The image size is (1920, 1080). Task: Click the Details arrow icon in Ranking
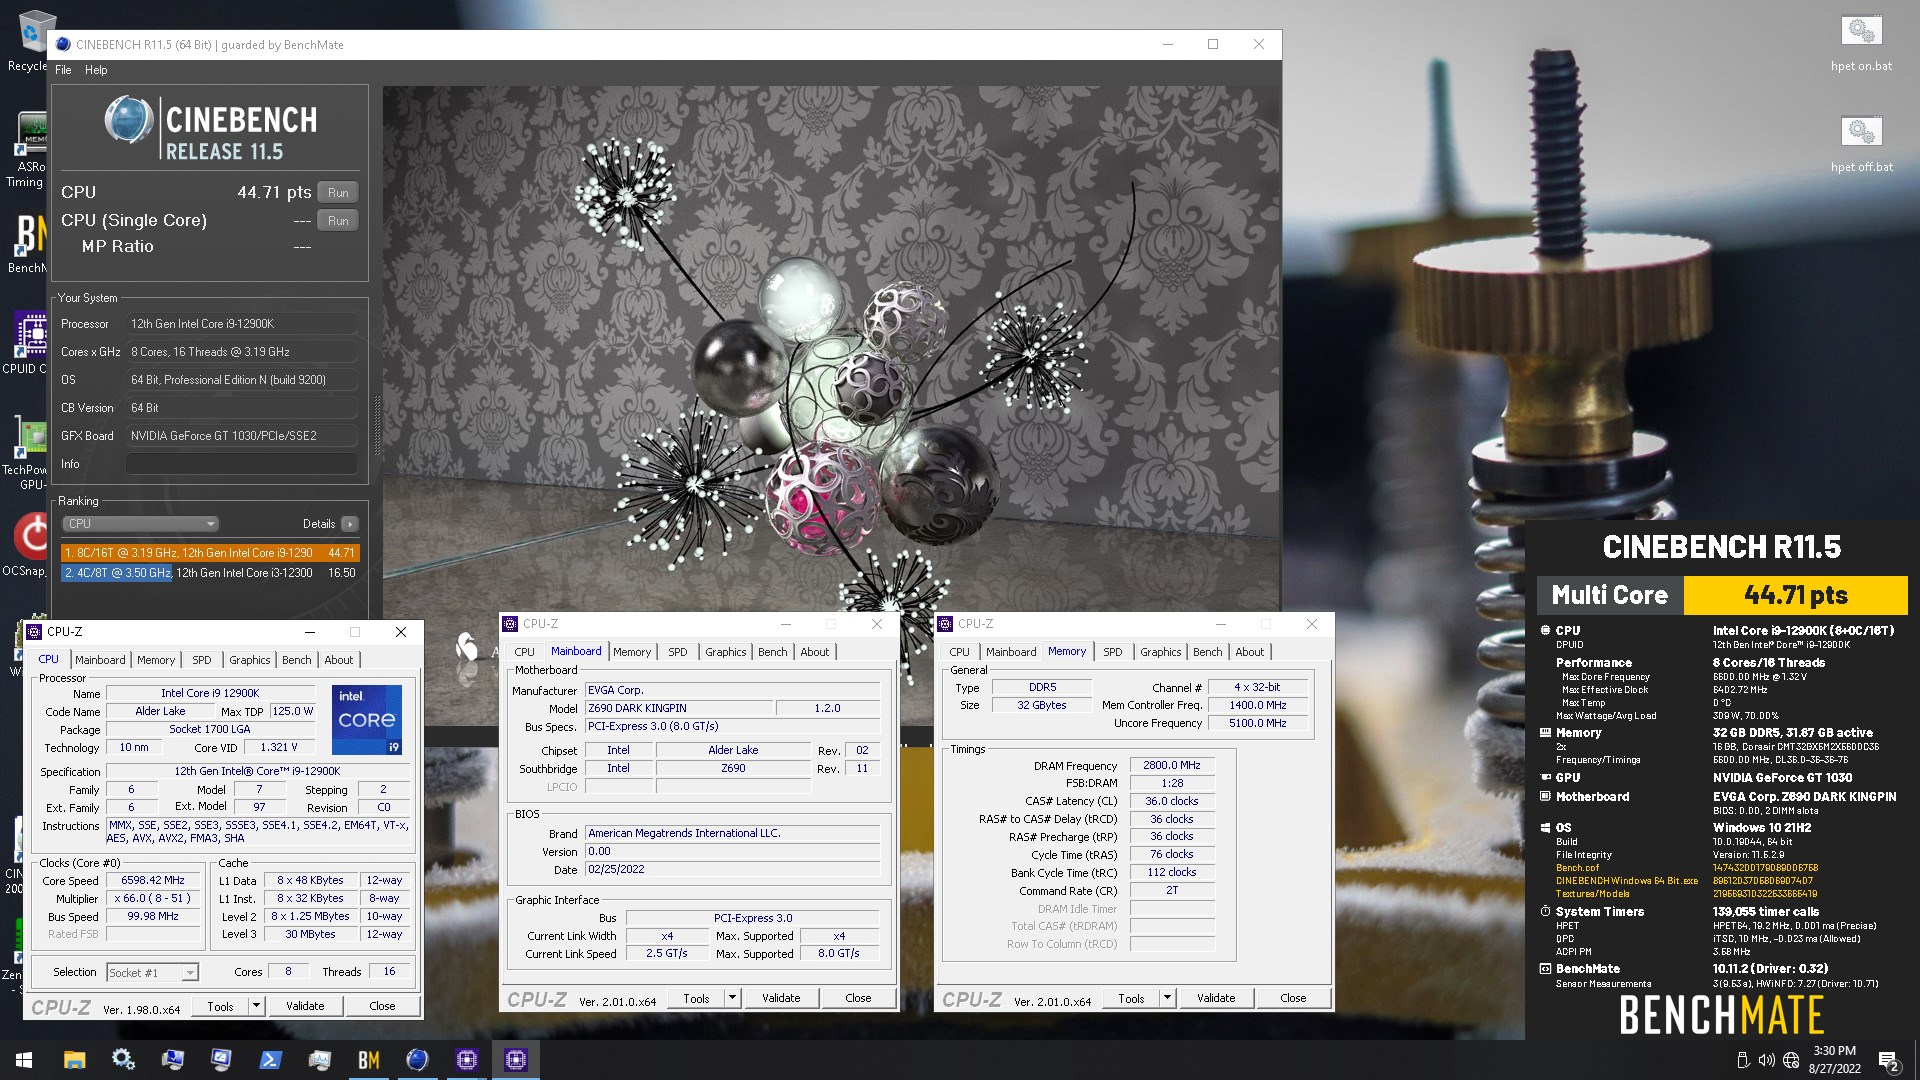coord(349,524)
